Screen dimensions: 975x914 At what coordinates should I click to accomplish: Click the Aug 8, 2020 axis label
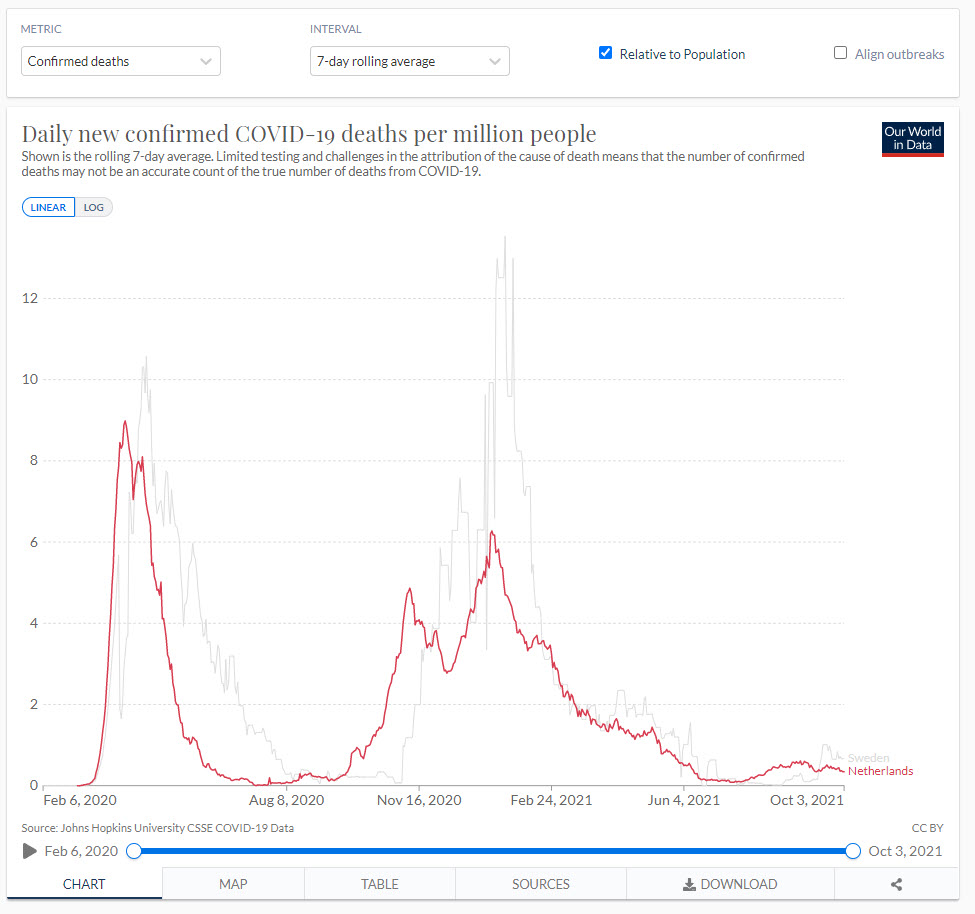[287, 800]
